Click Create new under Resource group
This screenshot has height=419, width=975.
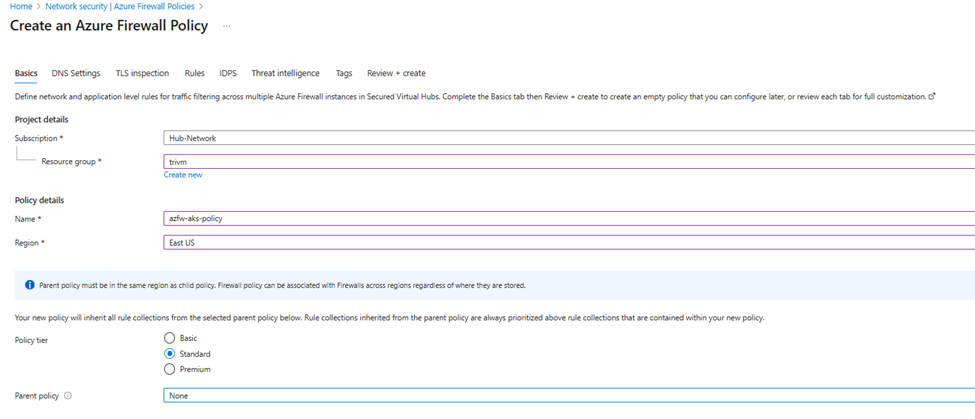pos(183,175)
